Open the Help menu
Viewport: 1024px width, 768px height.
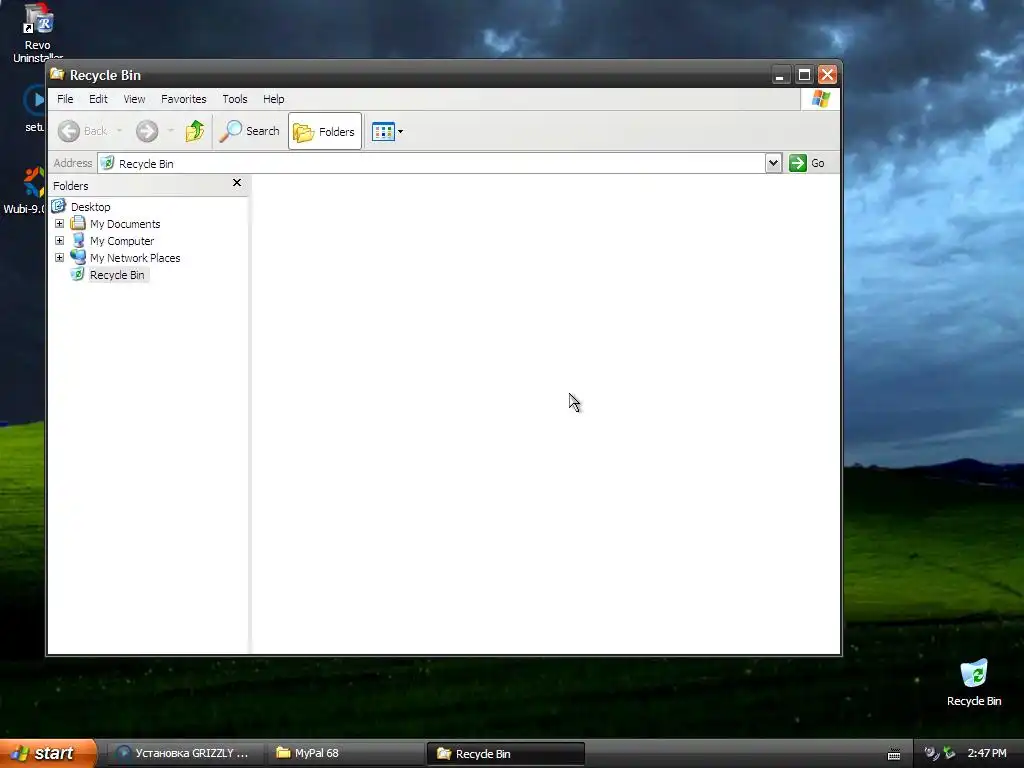[x=274, y=99]
